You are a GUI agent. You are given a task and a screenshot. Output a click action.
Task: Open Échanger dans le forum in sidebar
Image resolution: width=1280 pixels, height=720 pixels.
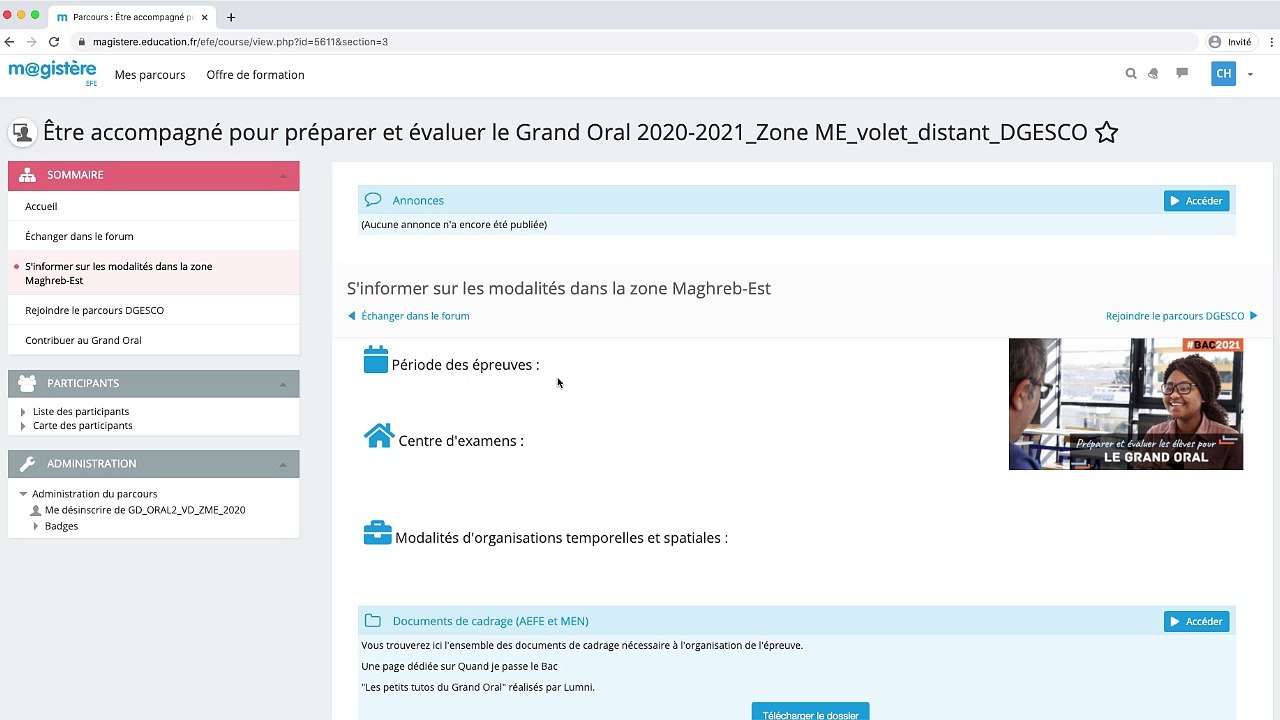coord(79,236)
